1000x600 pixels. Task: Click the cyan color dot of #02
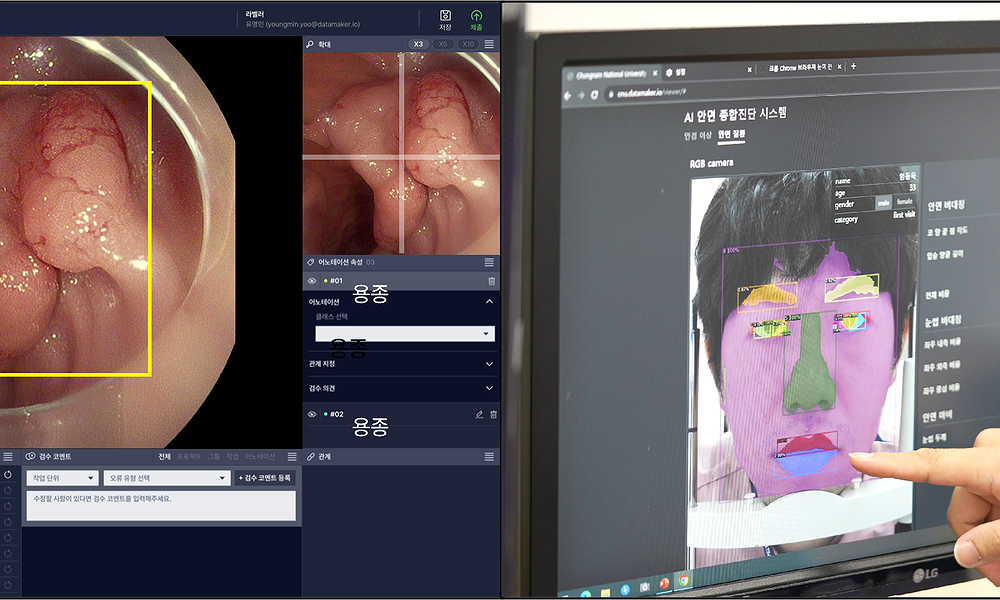point(325,414)
